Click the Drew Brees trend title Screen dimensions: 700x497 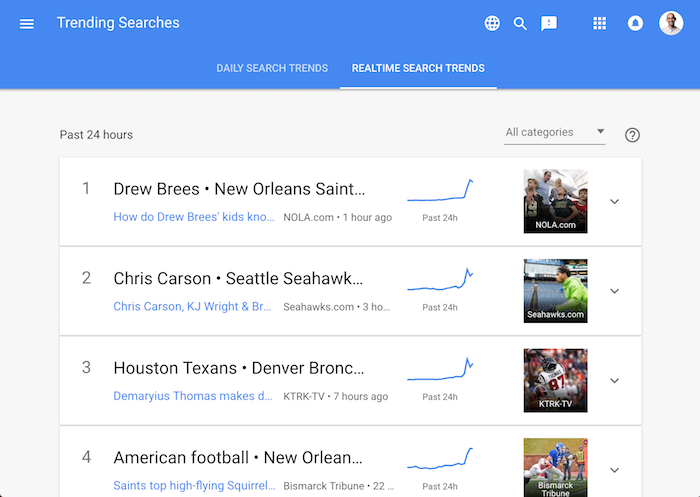point(239,189)
